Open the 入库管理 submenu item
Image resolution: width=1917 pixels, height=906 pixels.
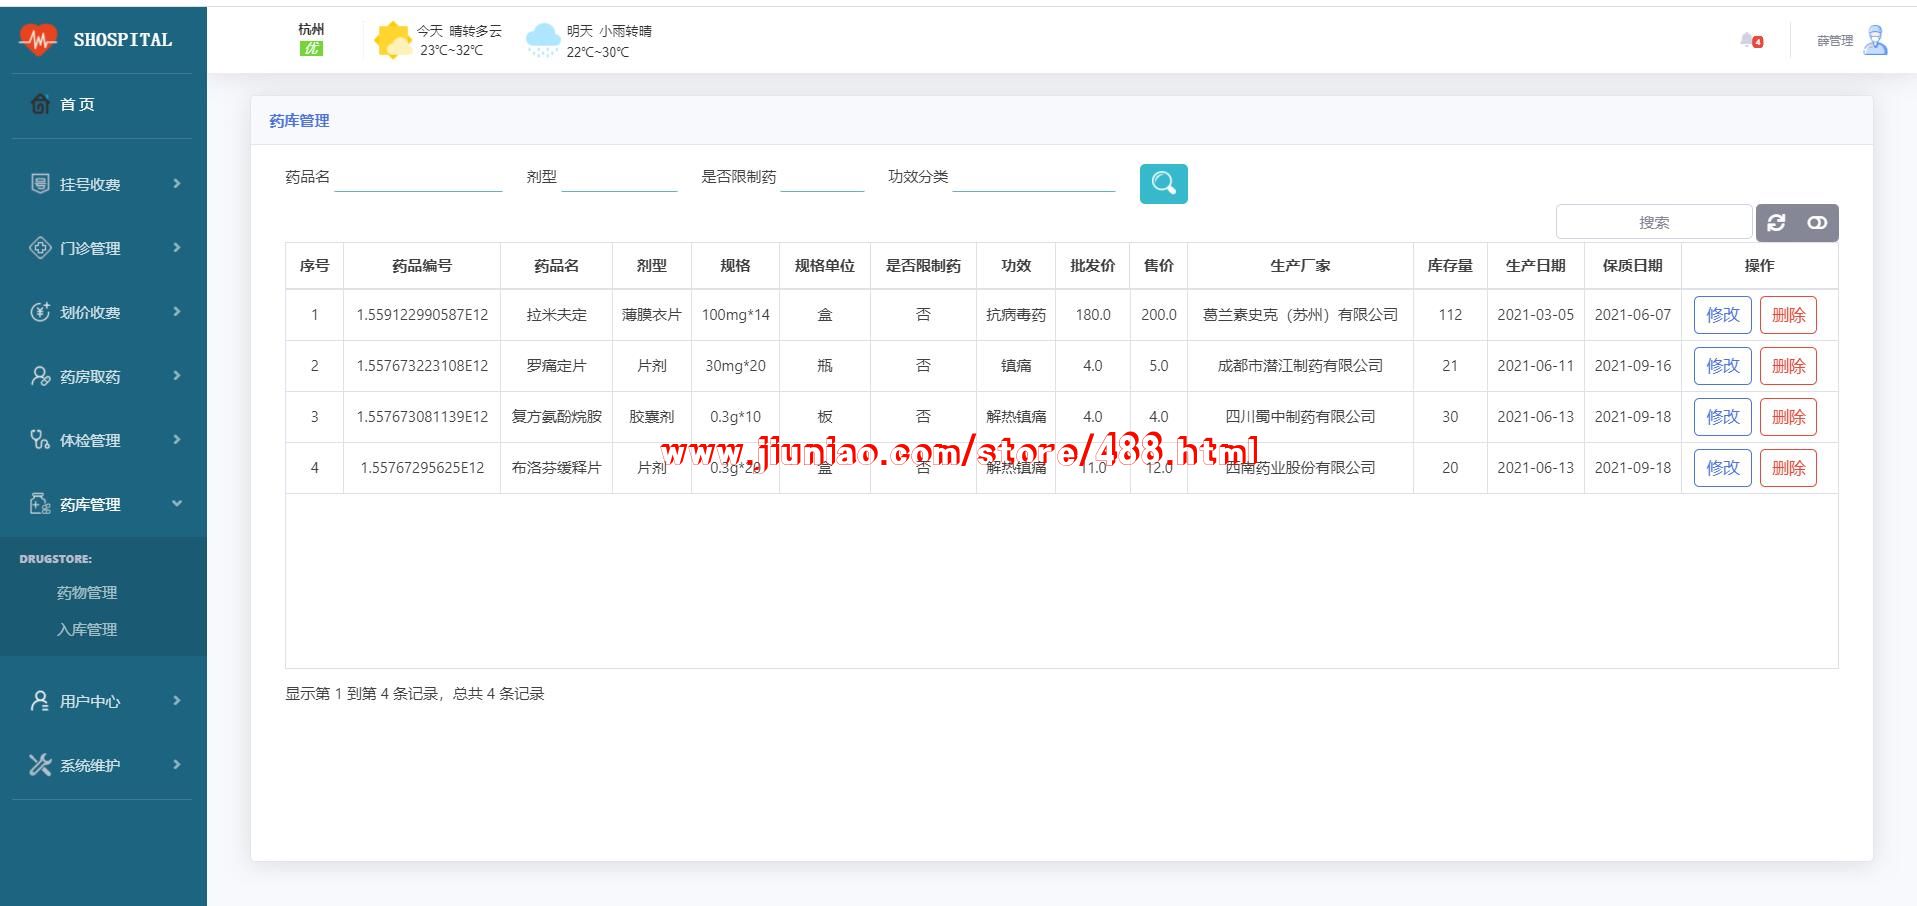tap(87, 630)
